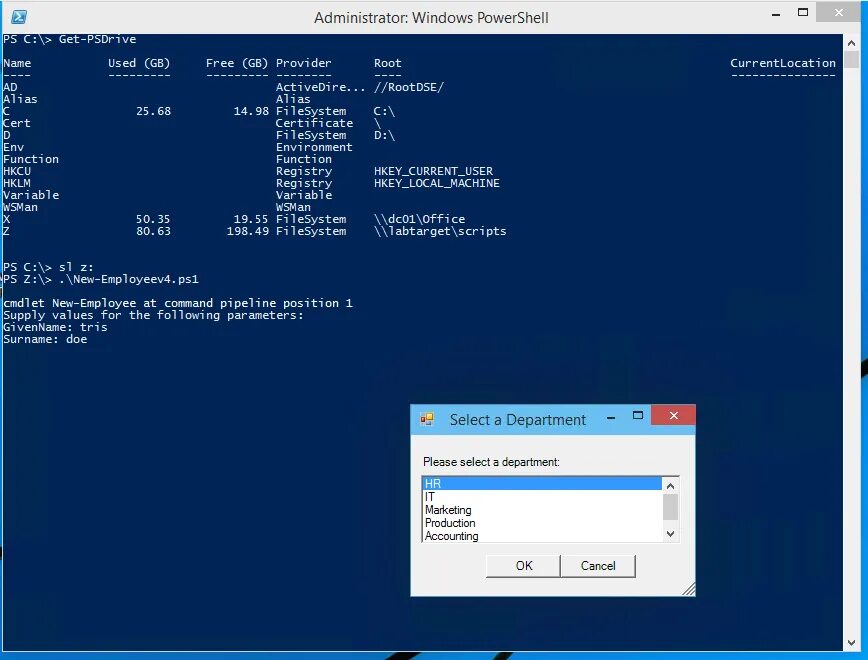
Task: Minimize the PowerShell window
Action: point(776,15)
